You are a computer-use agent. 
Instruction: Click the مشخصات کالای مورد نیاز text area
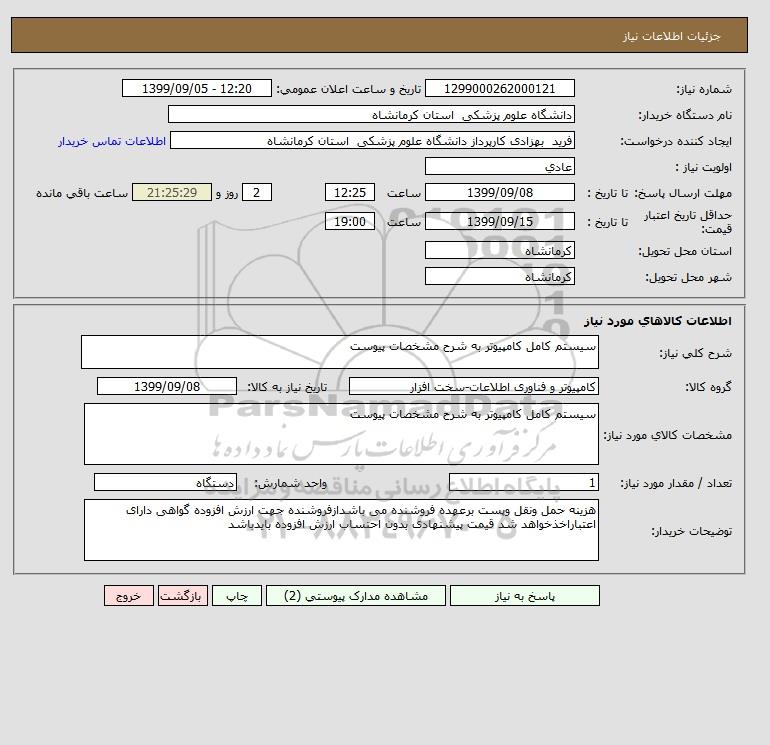[341, 434]
